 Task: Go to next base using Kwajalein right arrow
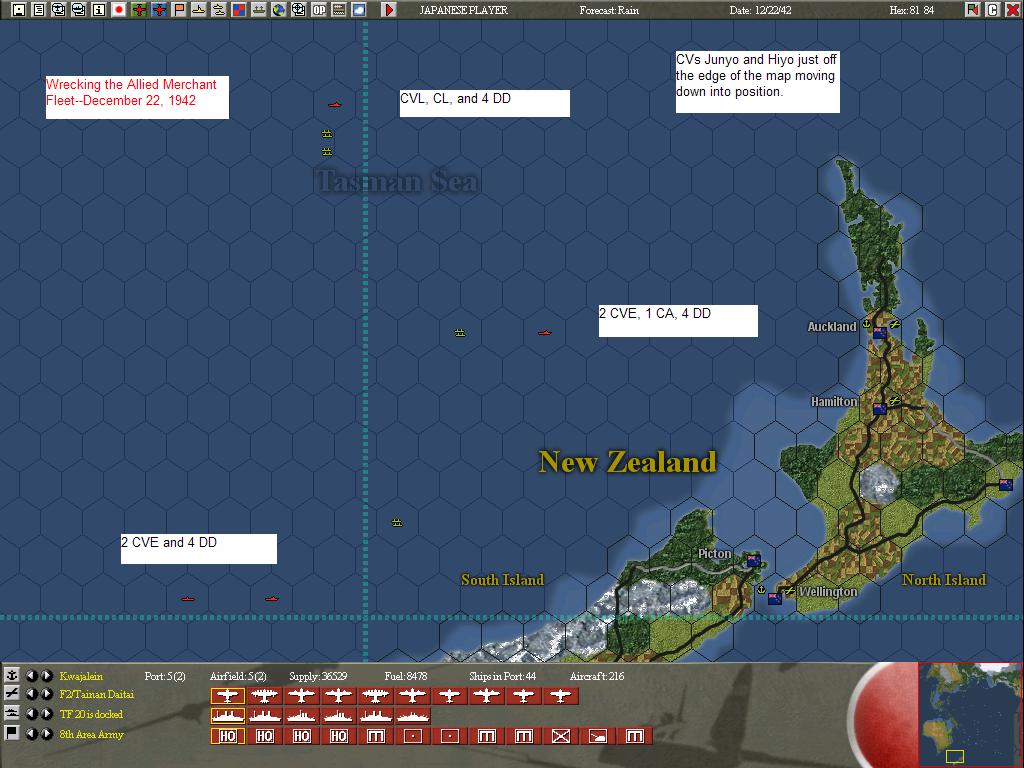46,675
